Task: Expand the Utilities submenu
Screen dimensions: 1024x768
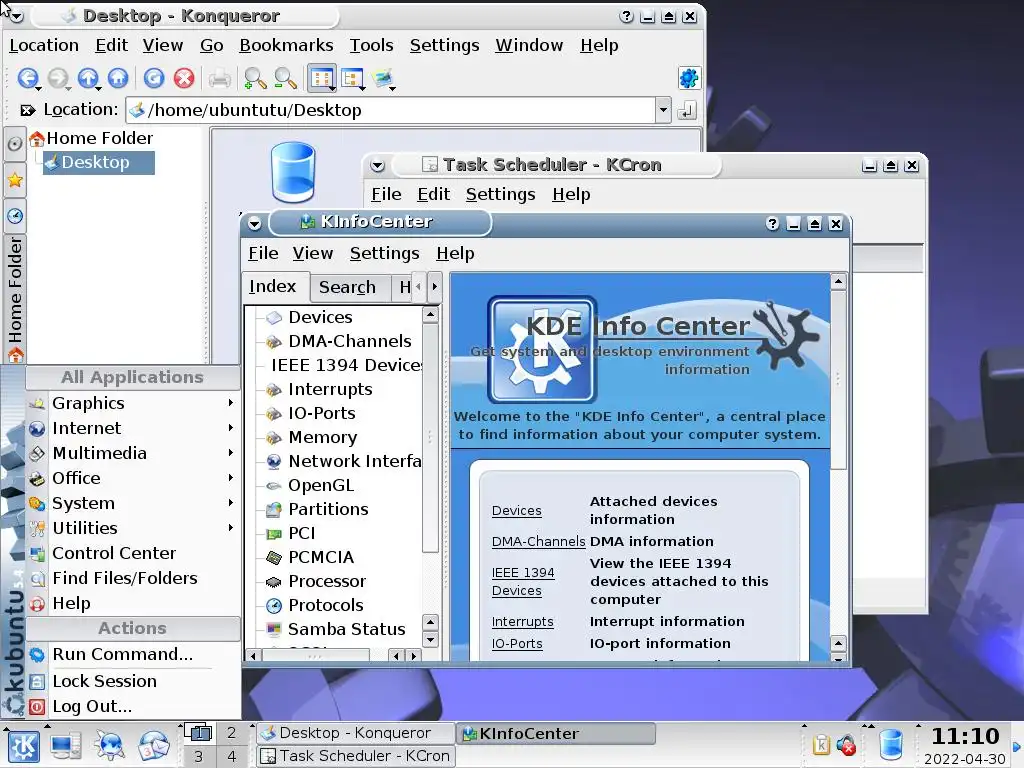Action: [x=133, y=528]
